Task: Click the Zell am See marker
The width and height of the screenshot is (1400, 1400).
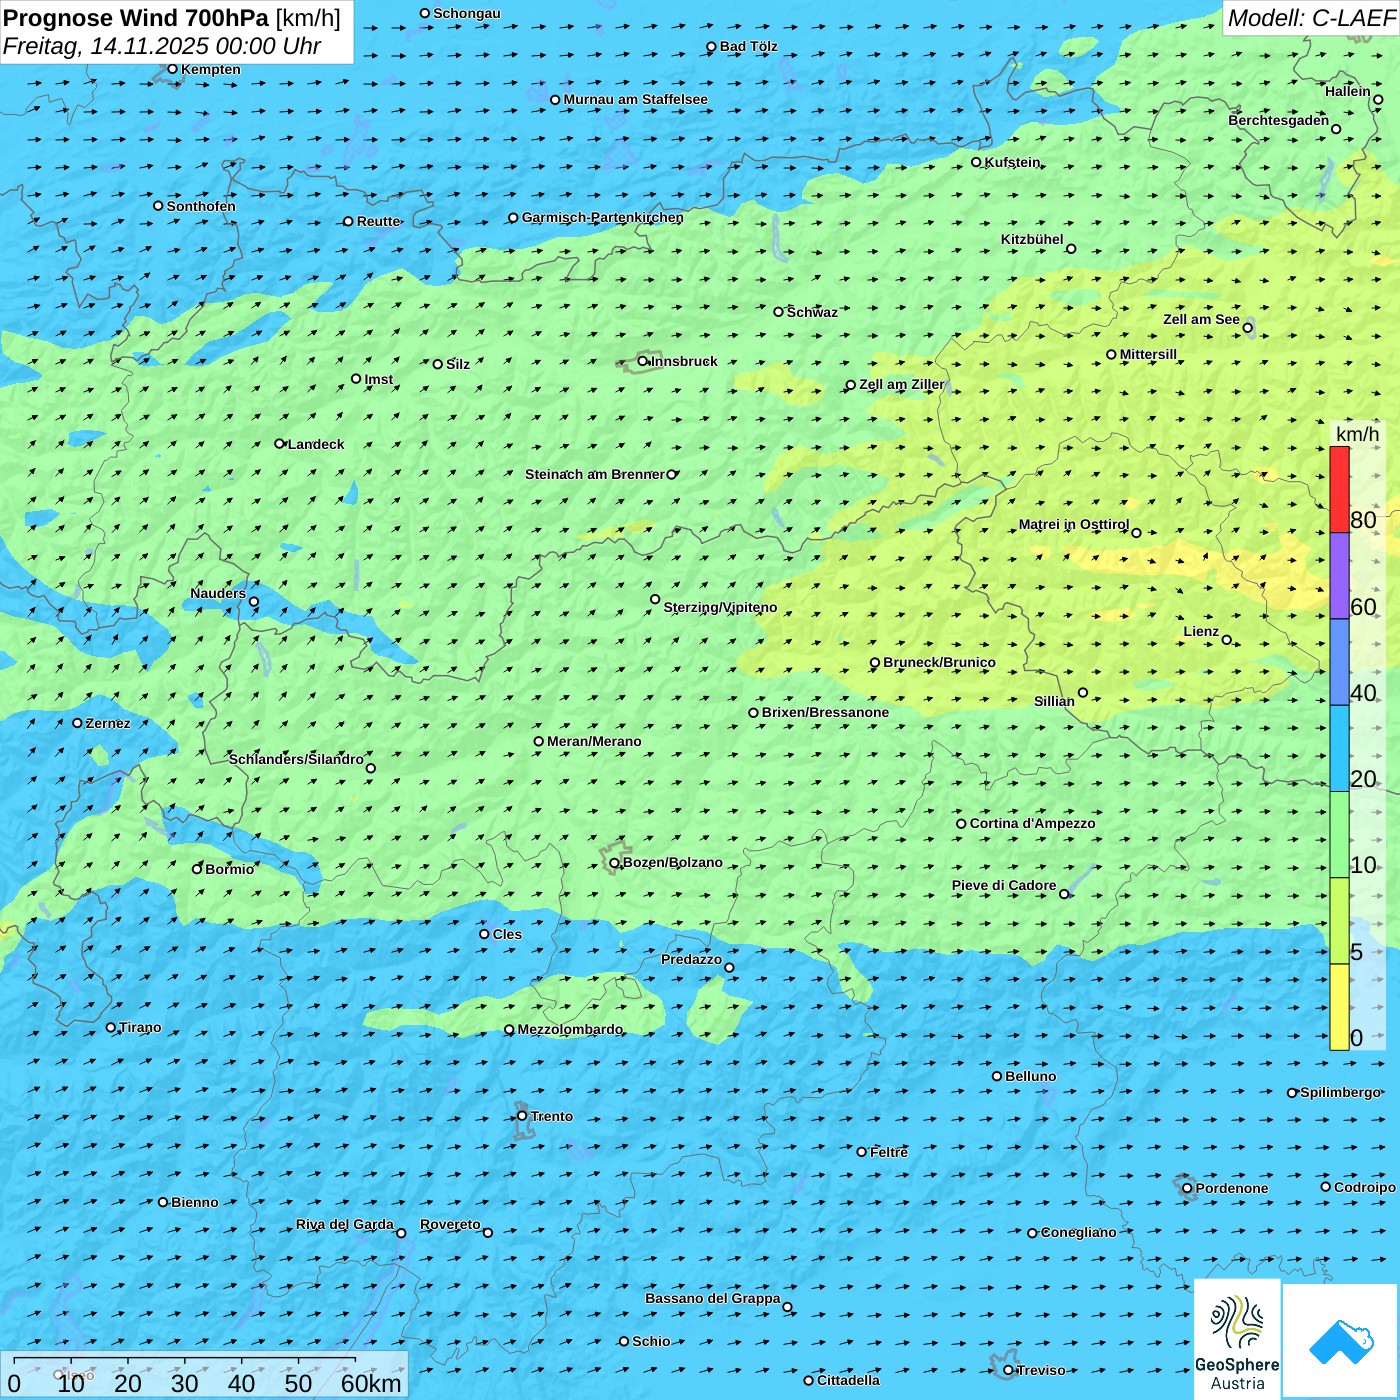Action: click(1247, 328)
